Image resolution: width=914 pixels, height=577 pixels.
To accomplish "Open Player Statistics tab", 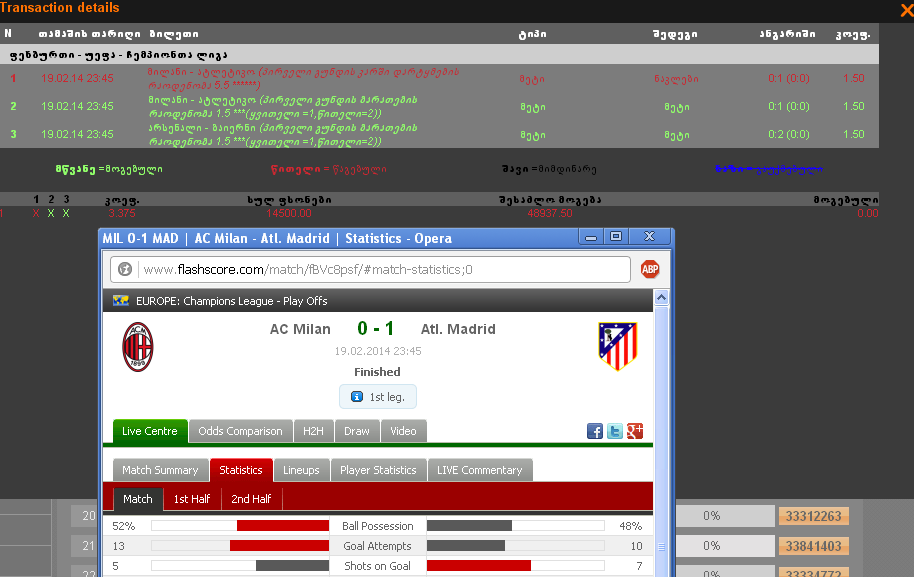I will pos(378,470).
